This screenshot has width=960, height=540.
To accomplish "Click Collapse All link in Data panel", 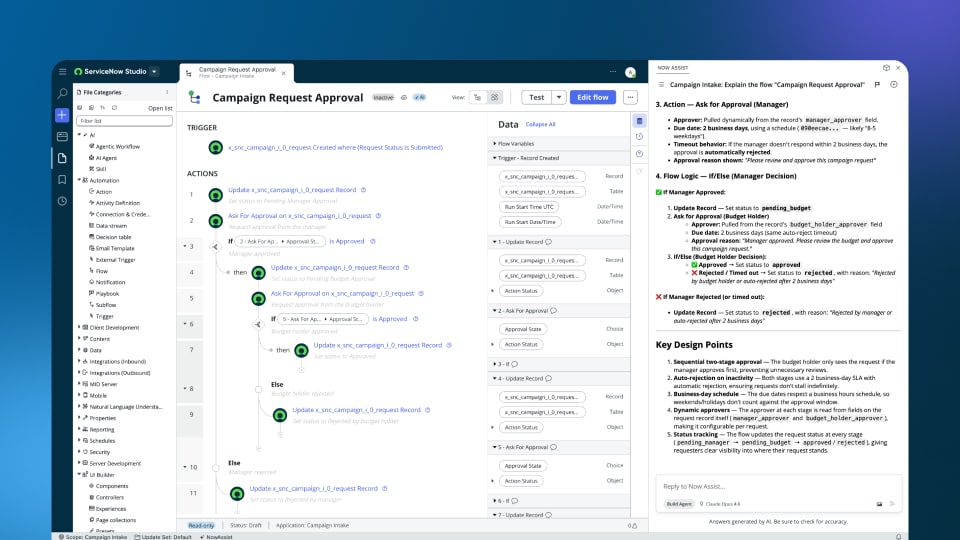I will tap(541, 124).
